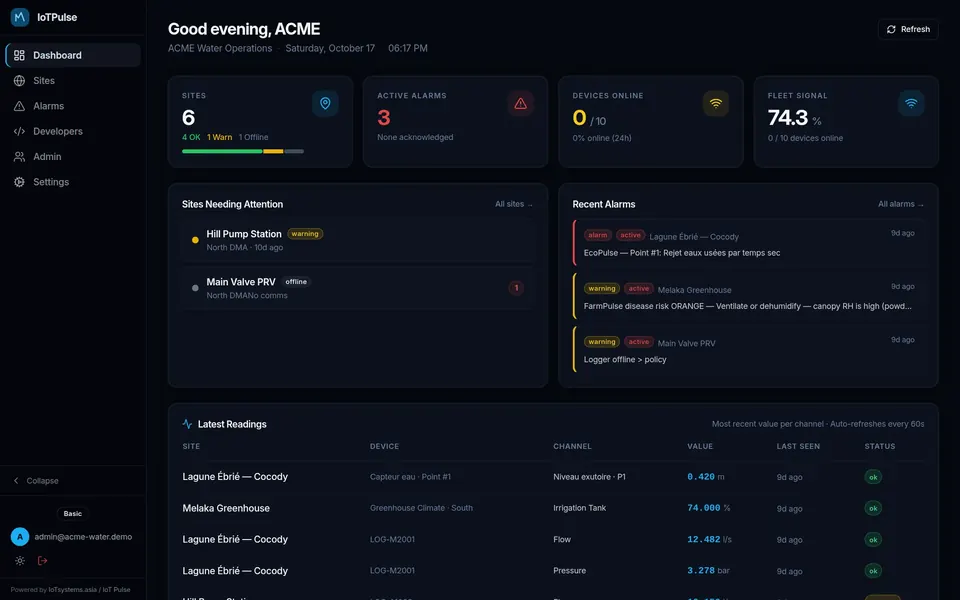Click ok status badge in Niveau exutoire row

click(x=873, y=477)
